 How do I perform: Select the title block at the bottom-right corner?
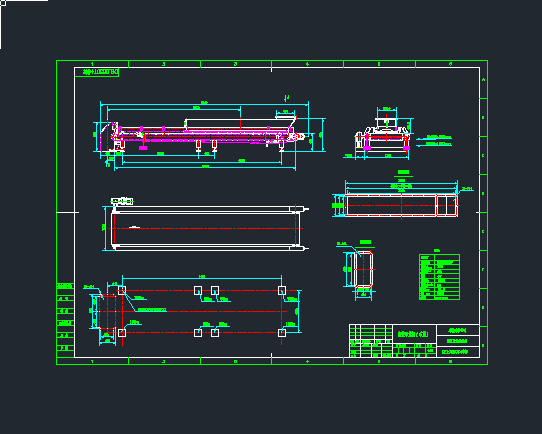coord(414,341)
